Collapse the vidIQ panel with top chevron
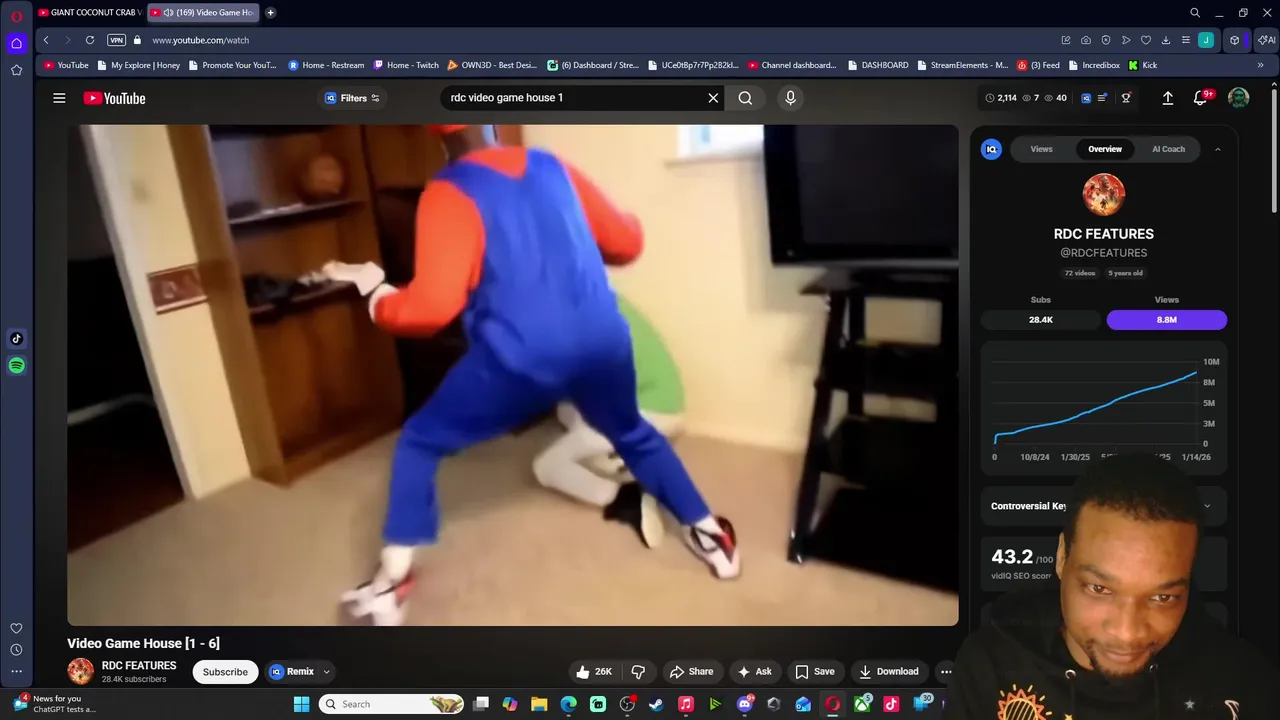Viewport: 1280px width, 720px height. coord(1217,149)
